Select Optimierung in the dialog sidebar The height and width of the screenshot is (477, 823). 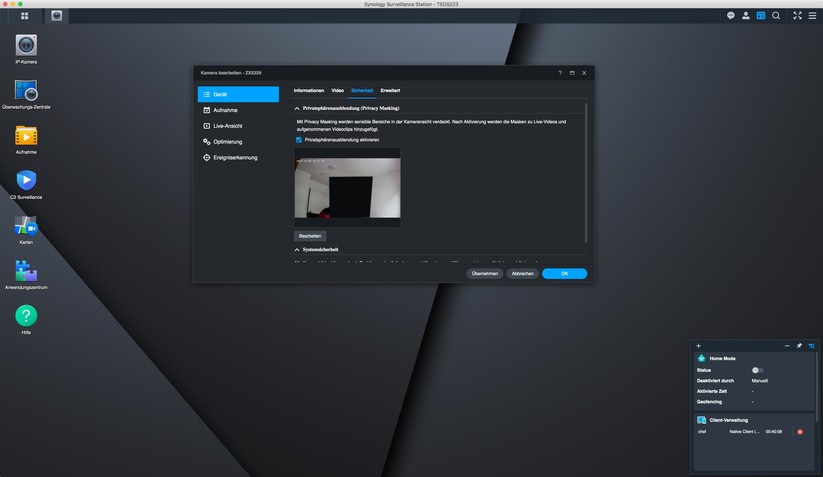[x=238, y=142]
